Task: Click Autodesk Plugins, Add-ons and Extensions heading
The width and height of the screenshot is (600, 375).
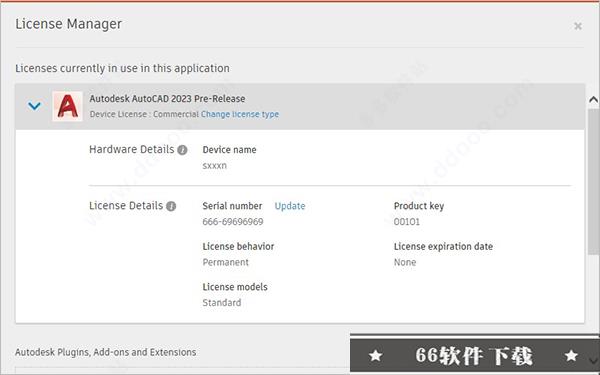Action: [106, 352]
